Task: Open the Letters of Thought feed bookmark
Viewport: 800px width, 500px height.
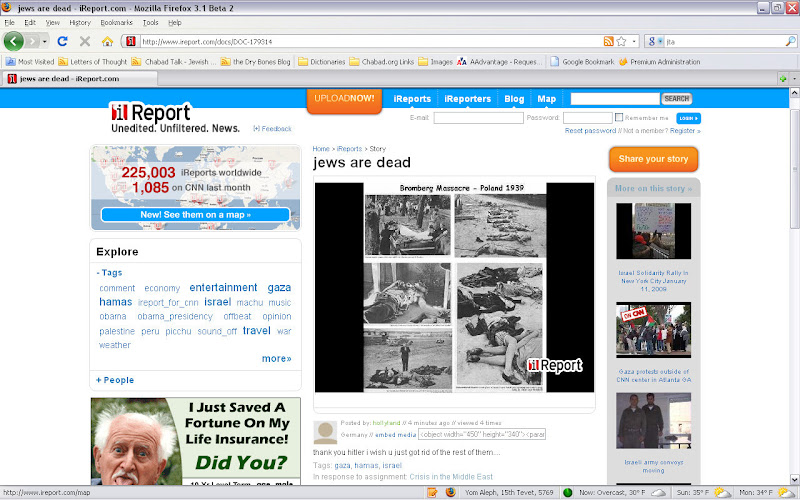Action: click(x=92, y=62)
